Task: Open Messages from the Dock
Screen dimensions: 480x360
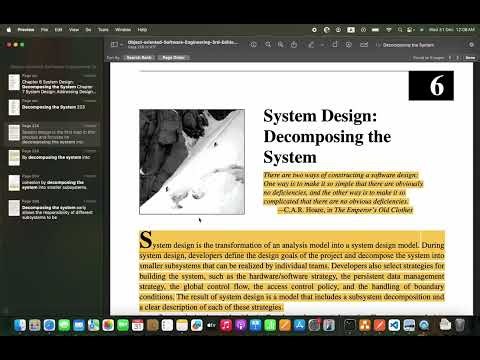Action: pos(64,325)
